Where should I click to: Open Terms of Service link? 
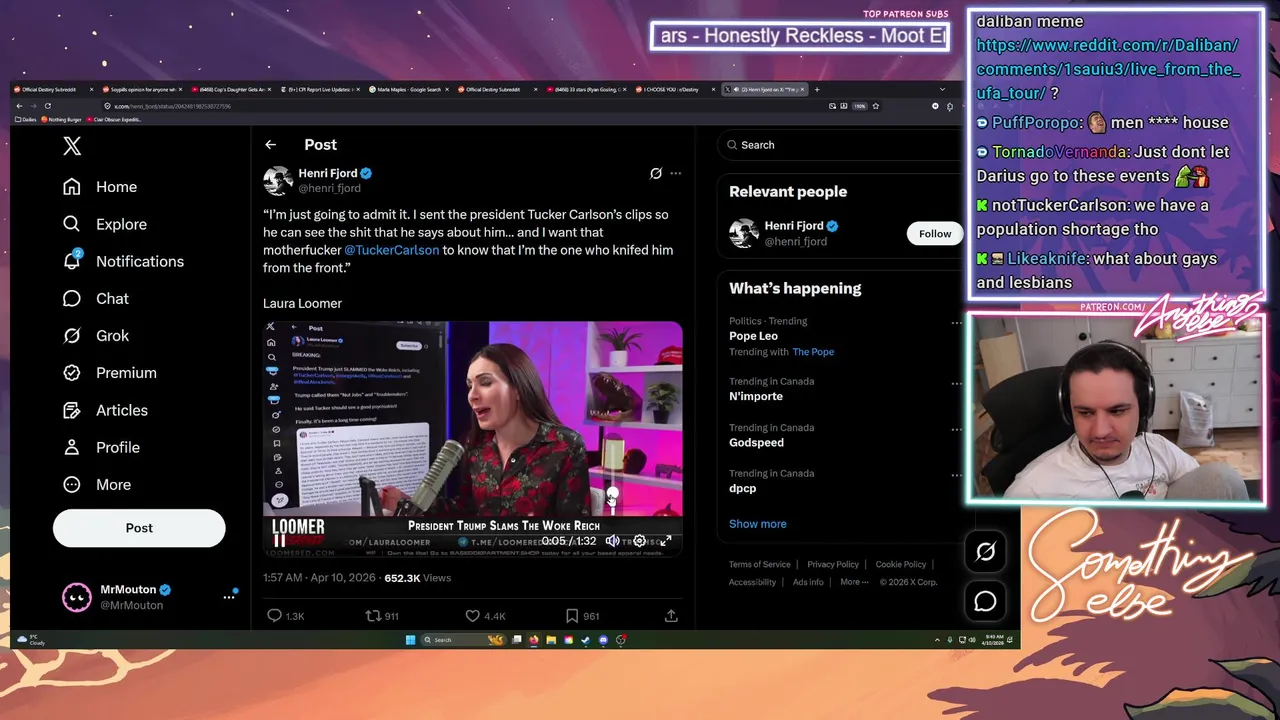click(760, 564)
